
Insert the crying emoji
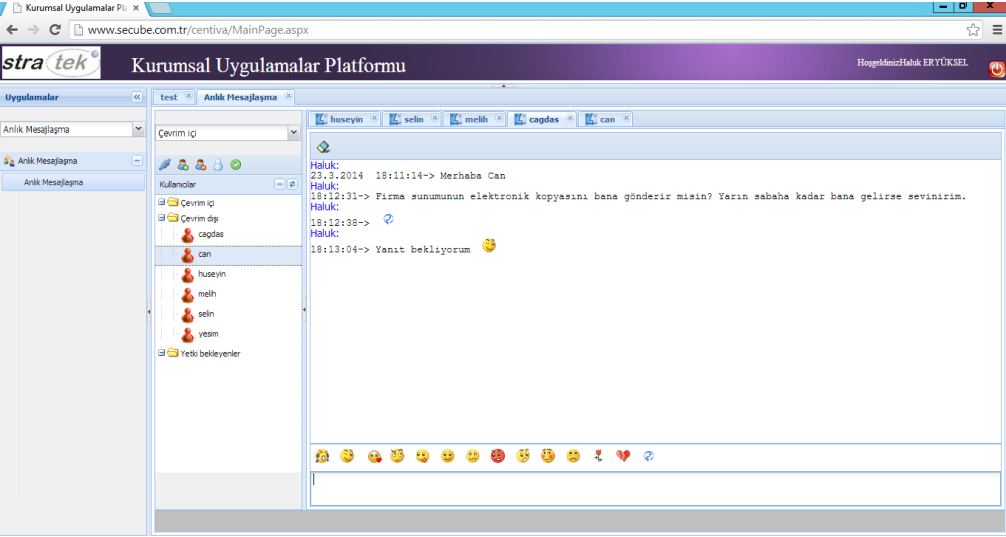323,456
